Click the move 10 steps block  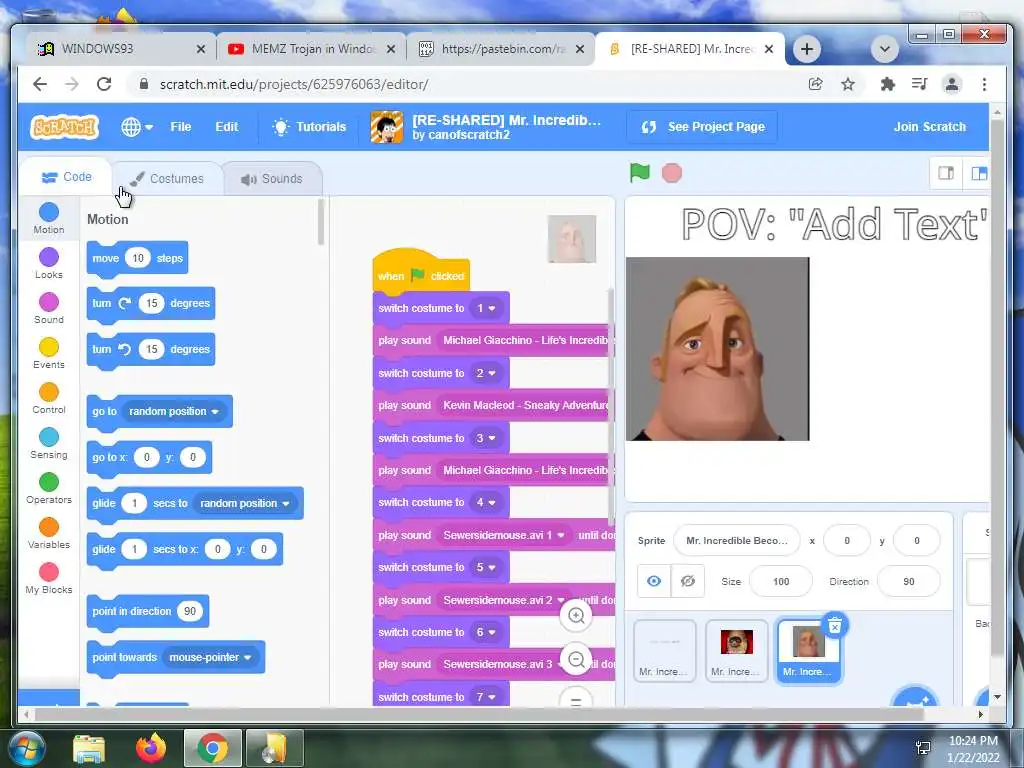137,259
